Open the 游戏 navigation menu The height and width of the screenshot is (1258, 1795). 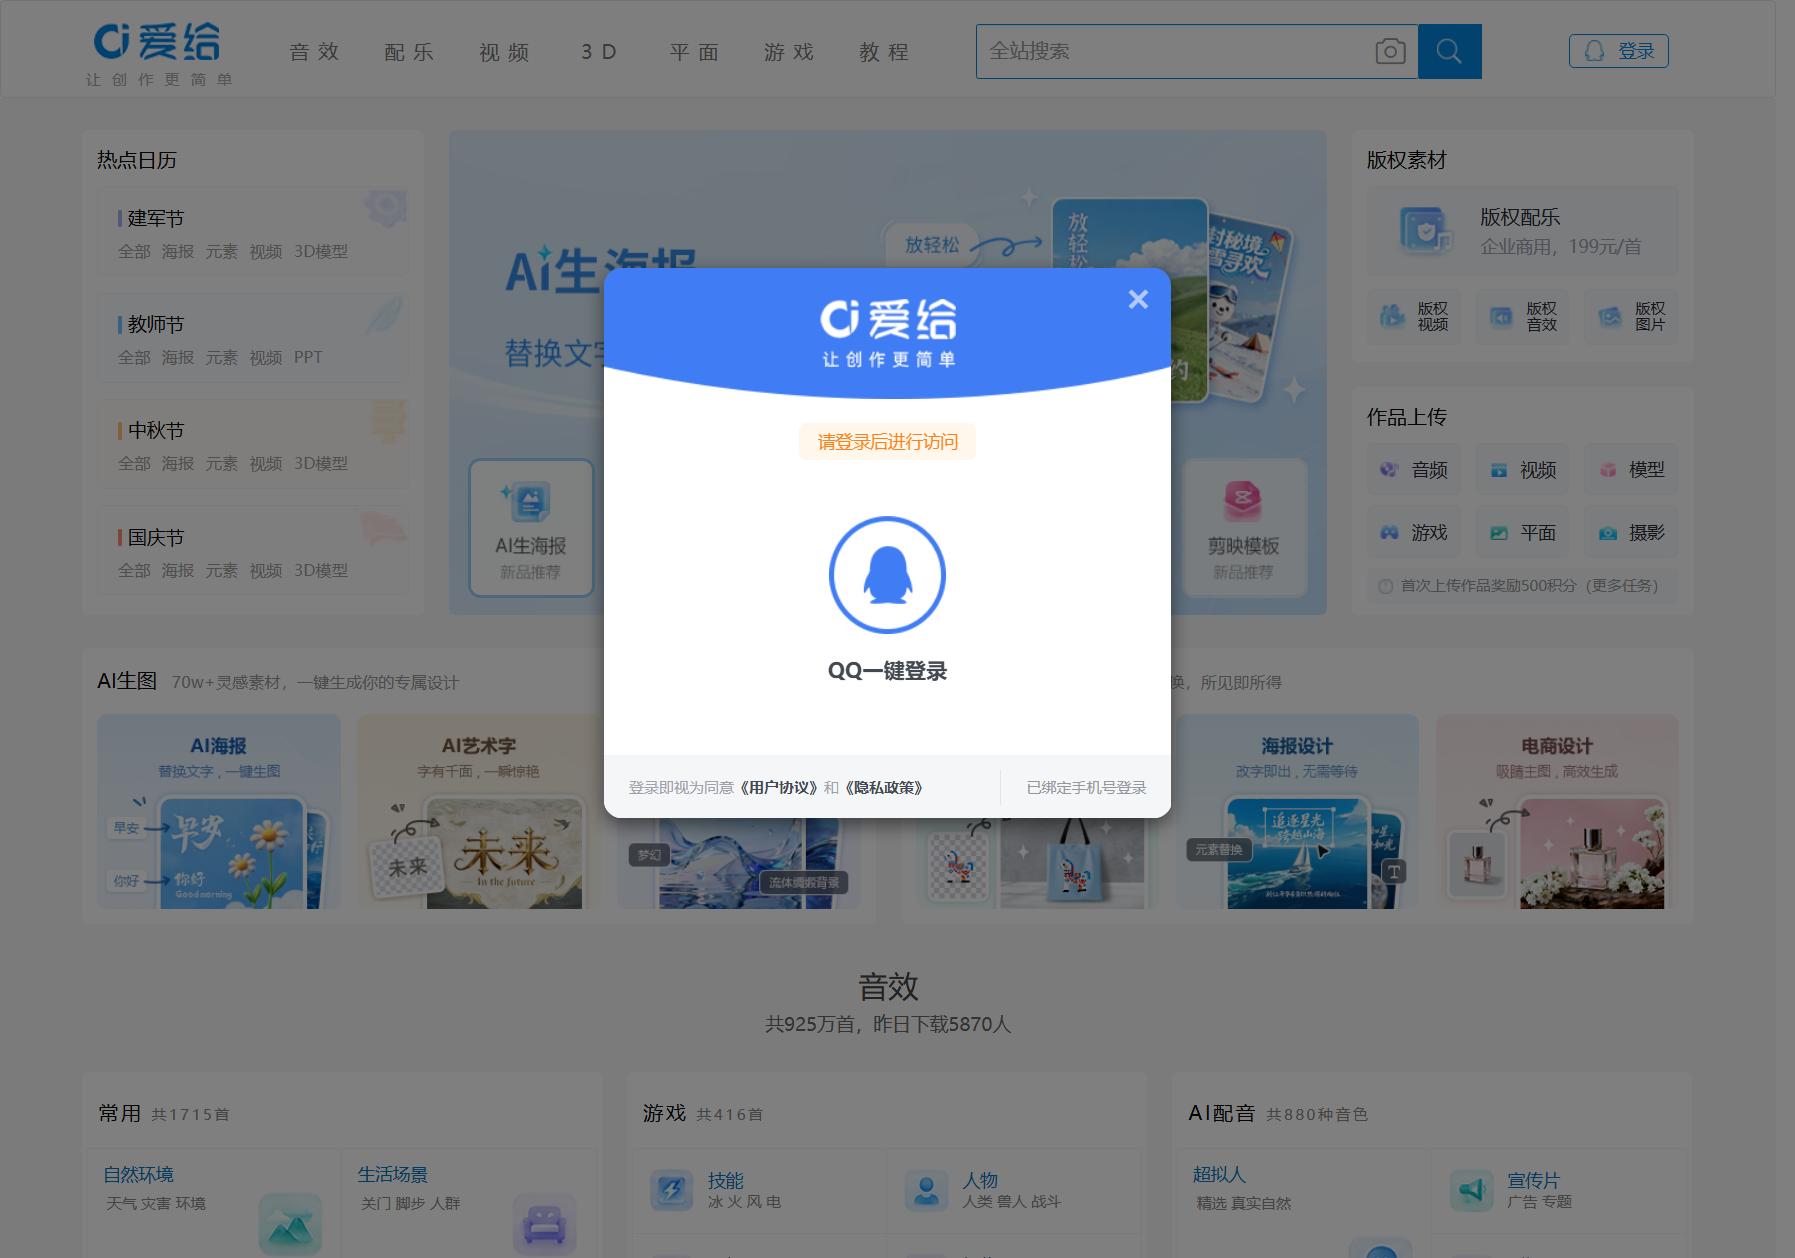790,52
